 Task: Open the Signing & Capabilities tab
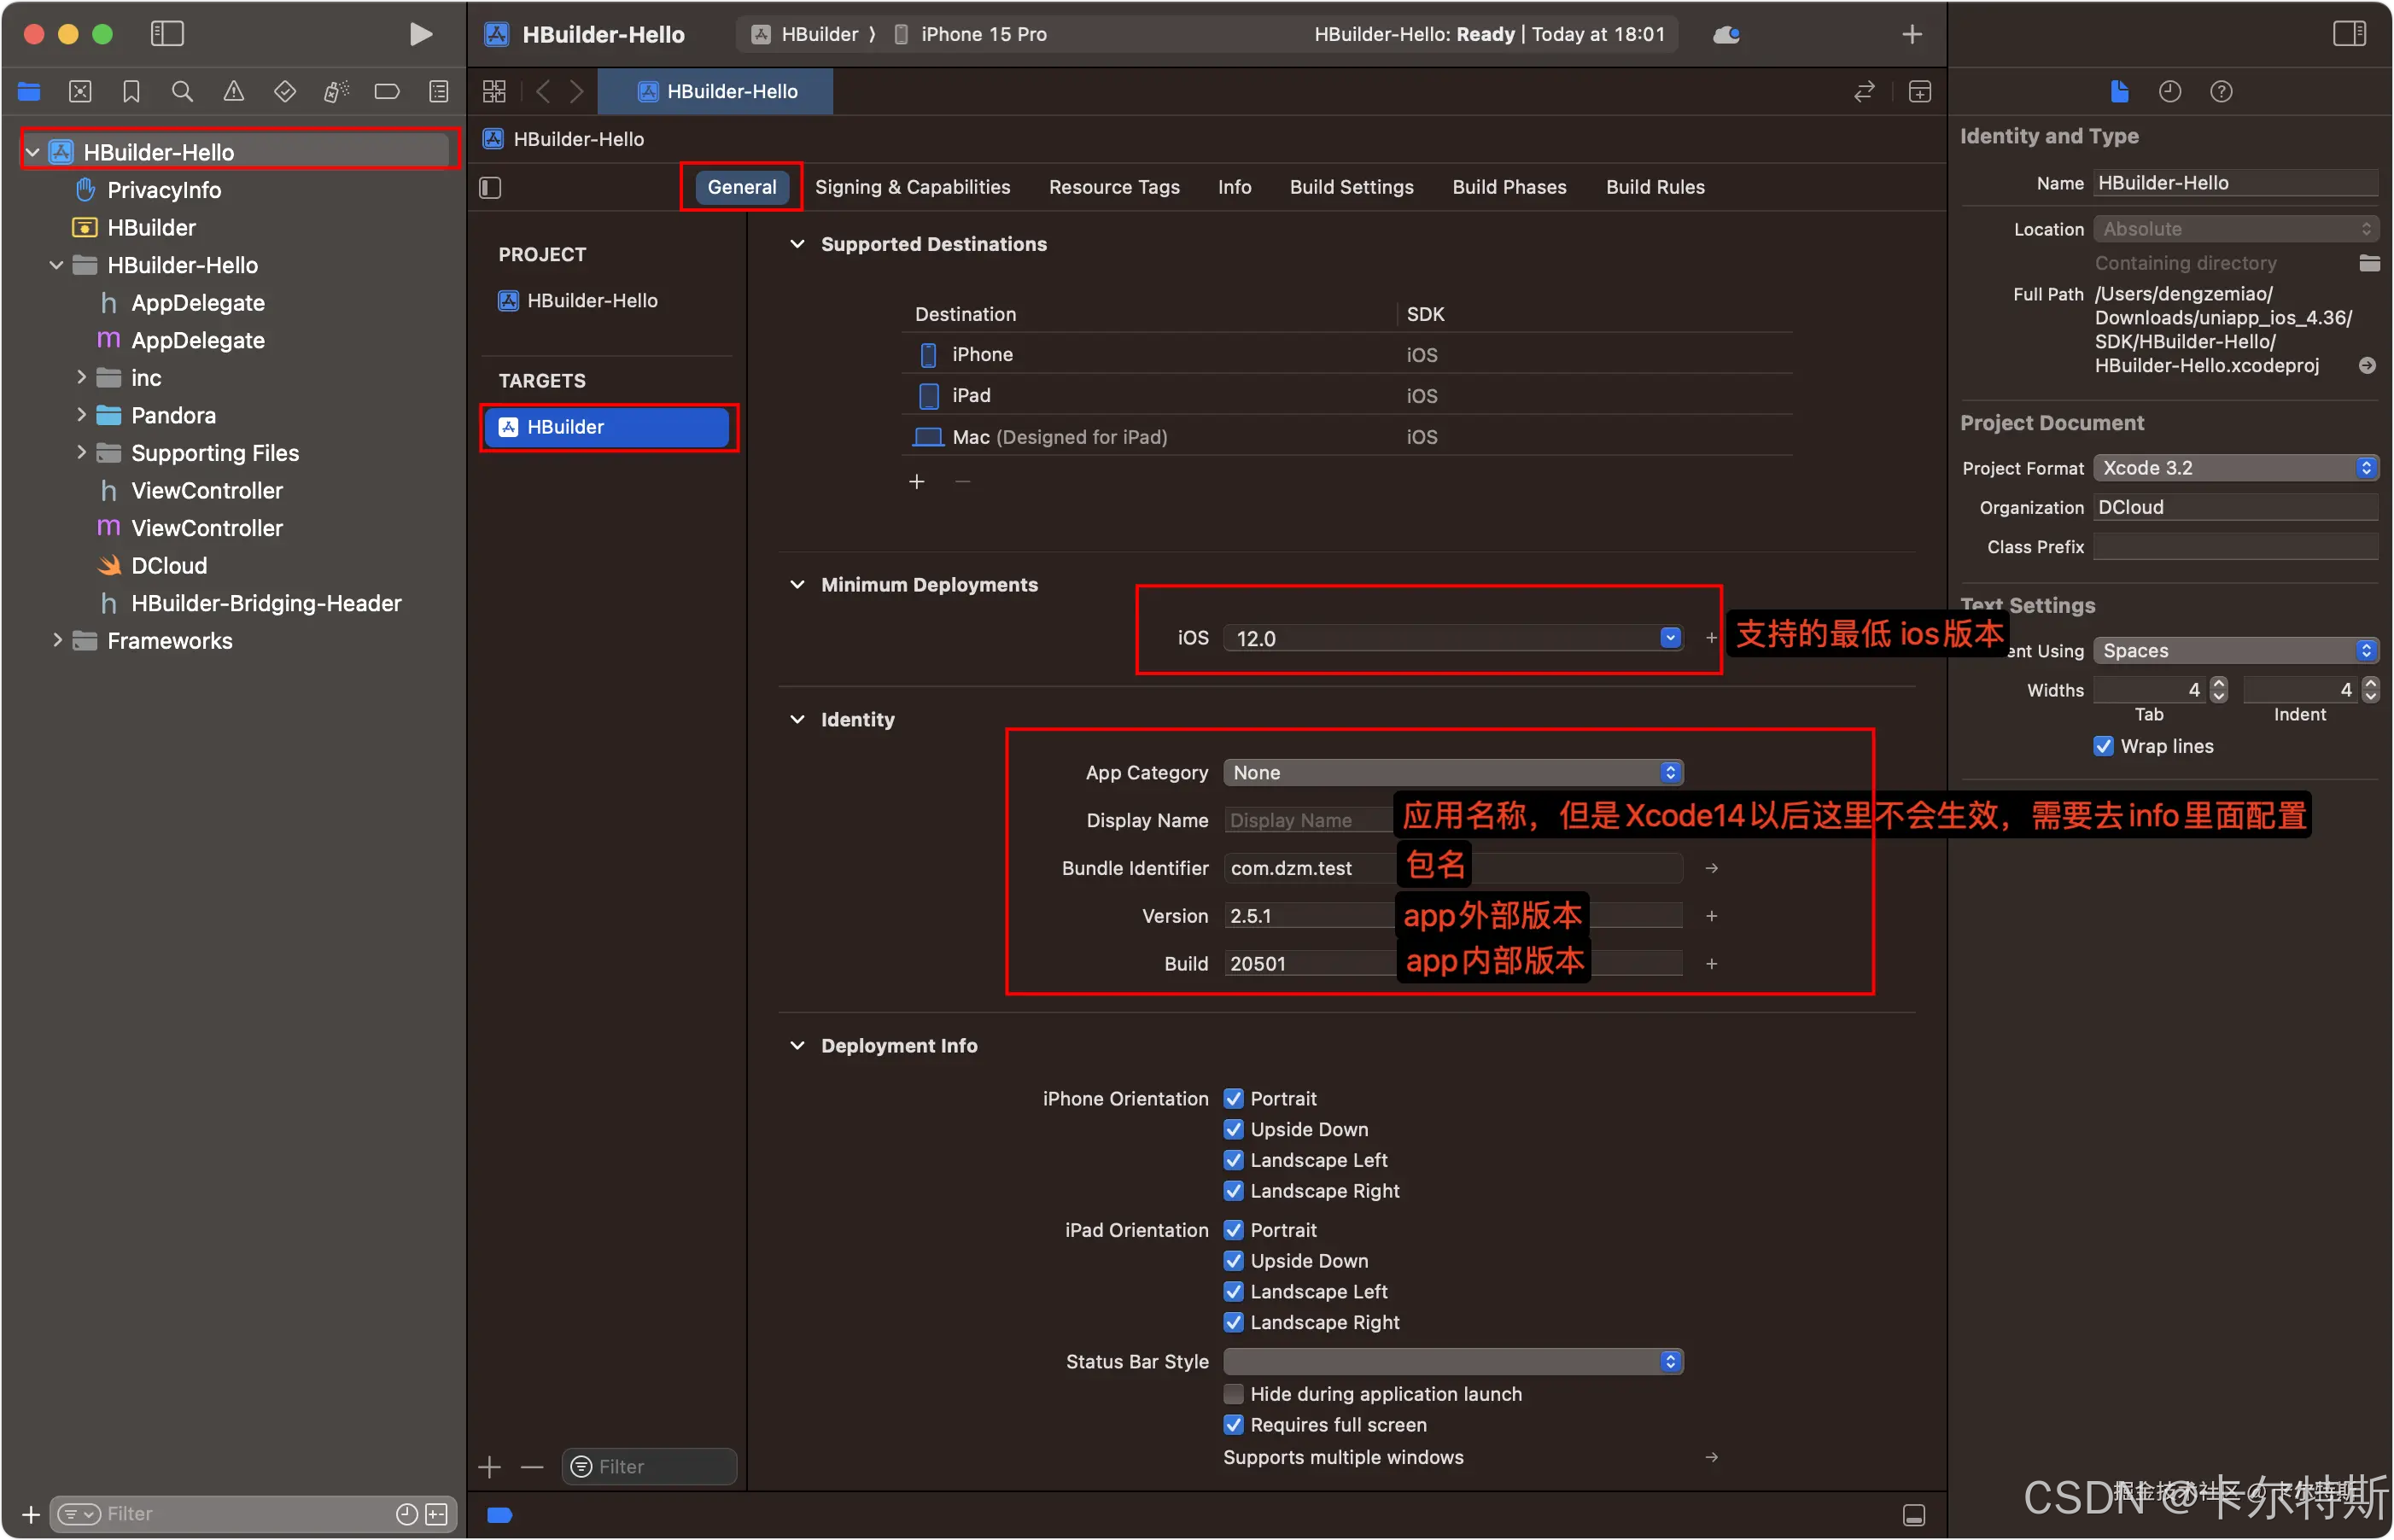[x=912, y=187]
